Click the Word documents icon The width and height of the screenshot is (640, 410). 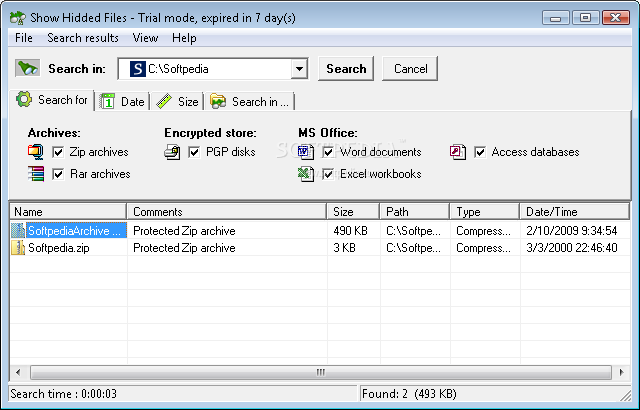[306, 152]
